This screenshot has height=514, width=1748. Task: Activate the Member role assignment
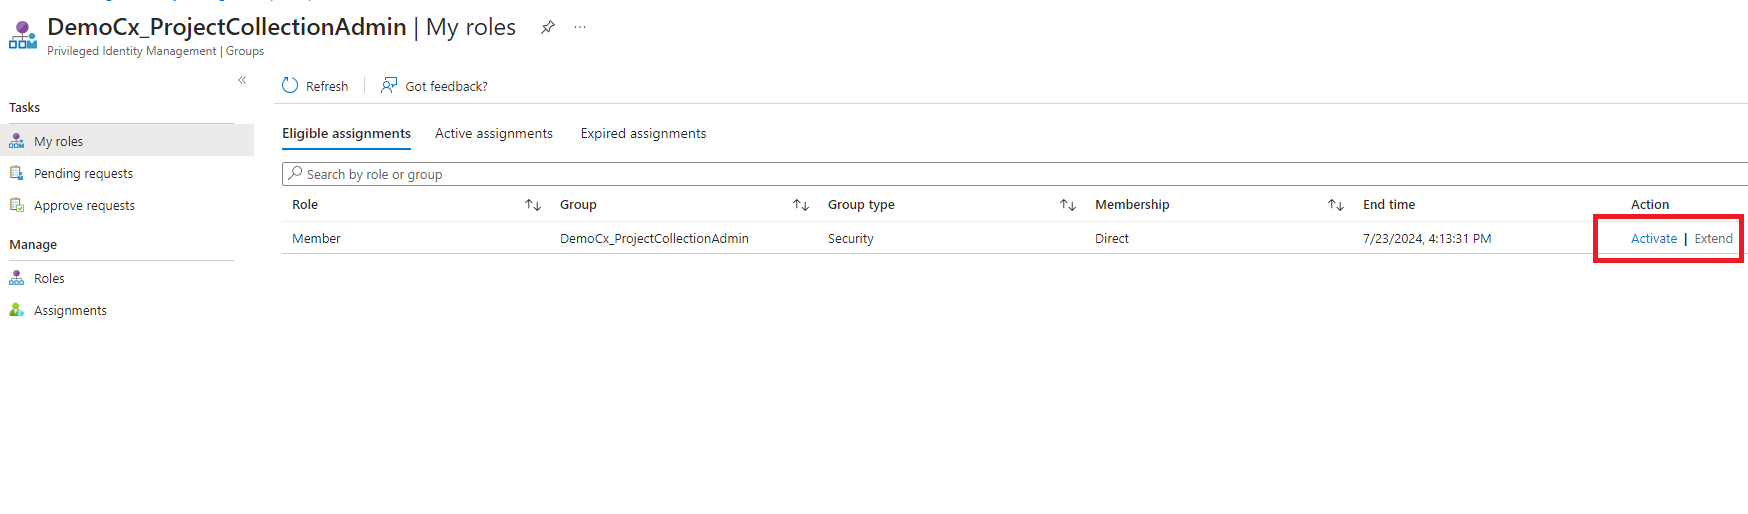click(x=1654, y=239)
